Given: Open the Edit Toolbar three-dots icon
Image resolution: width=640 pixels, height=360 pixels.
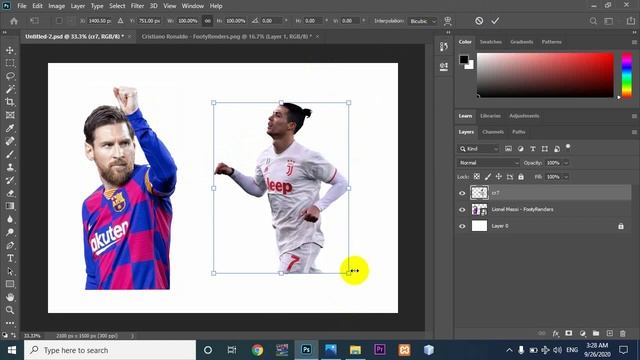Looking at the screenshot, I should pyautogui.click(x=10, y=323).
